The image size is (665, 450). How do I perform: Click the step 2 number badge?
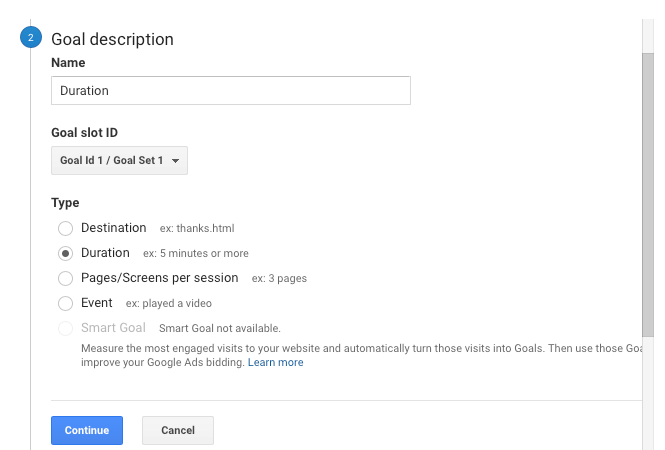click(x=31, y=37)
